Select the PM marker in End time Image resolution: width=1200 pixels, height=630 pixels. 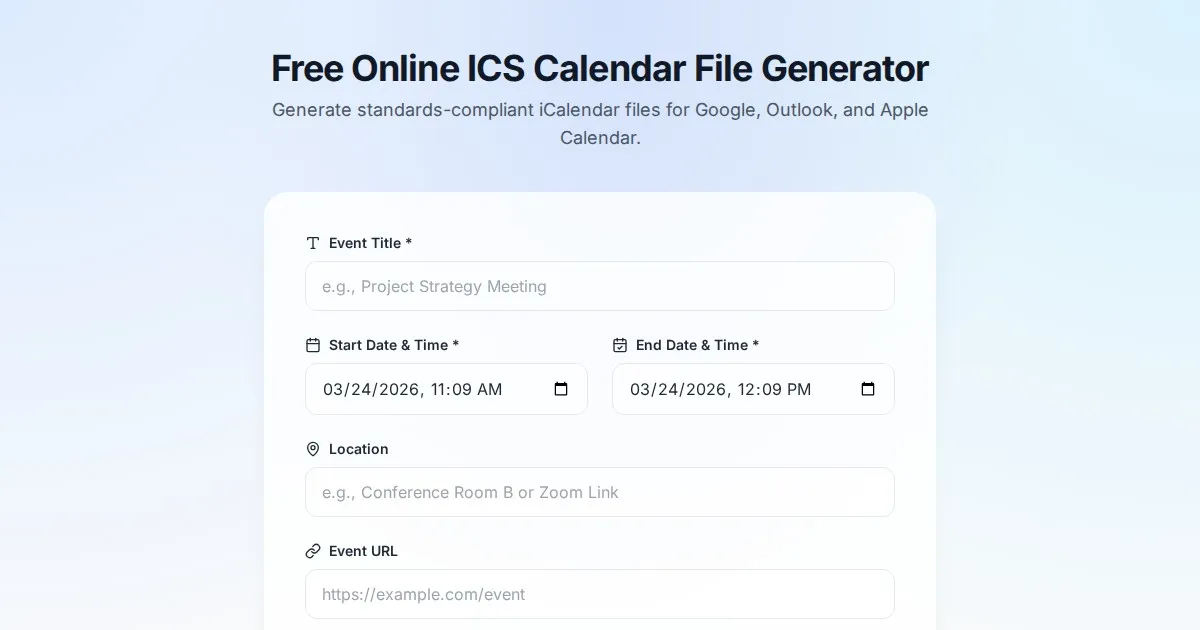798,389
